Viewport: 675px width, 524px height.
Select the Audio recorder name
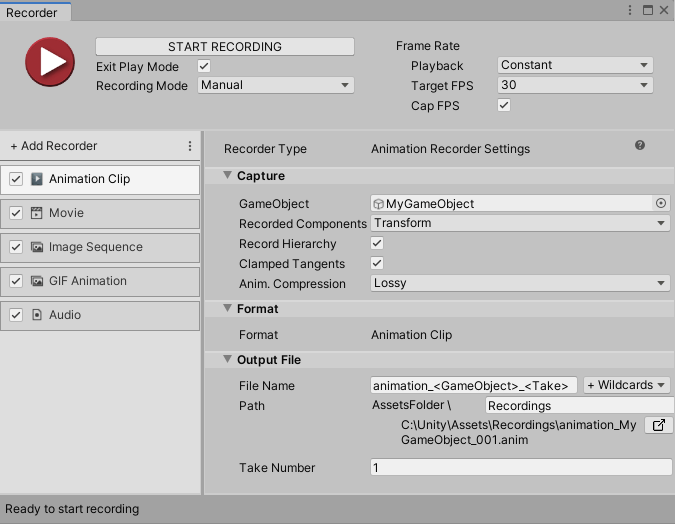[x=65, y=315]
